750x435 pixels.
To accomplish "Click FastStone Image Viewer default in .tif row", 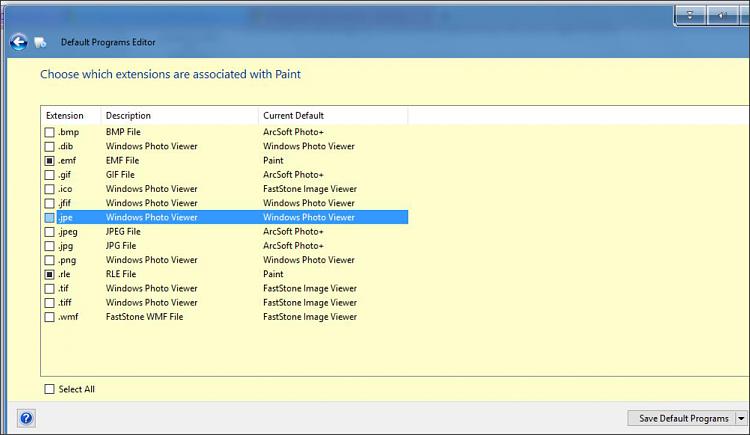I will [x=310, y=289].
